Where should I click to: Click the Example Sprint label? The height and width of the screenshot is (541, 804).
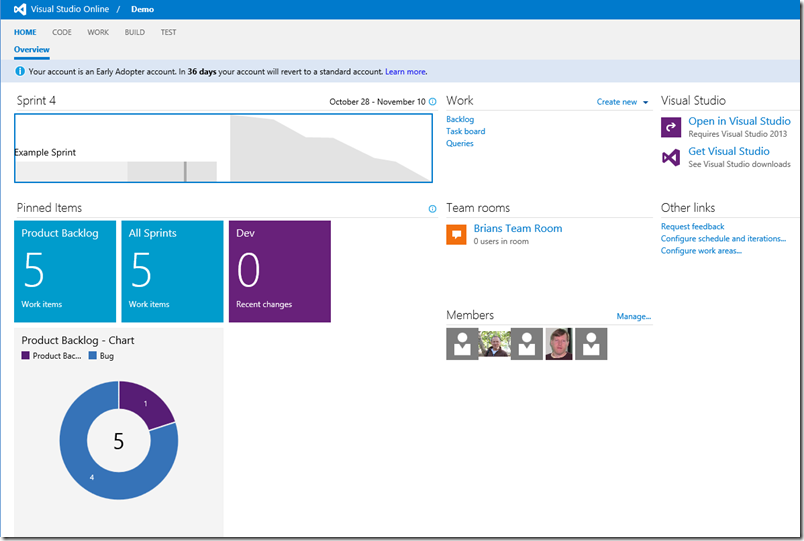coord(45,152)
